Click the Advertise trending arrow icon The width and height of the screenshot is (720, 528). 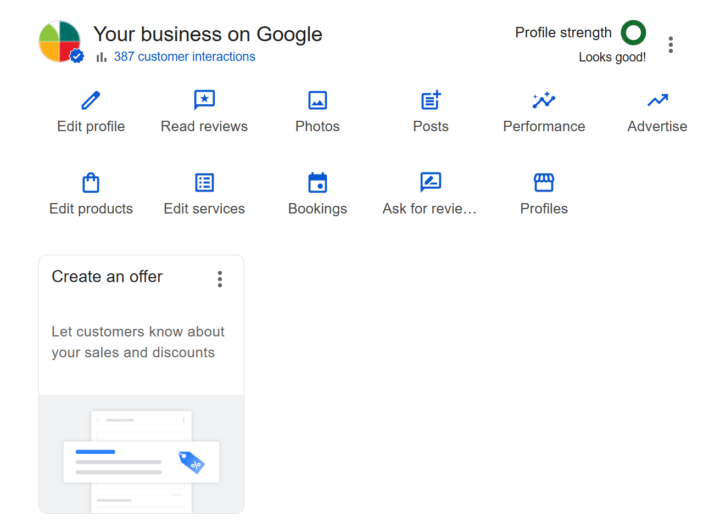(x=657, y=100)
